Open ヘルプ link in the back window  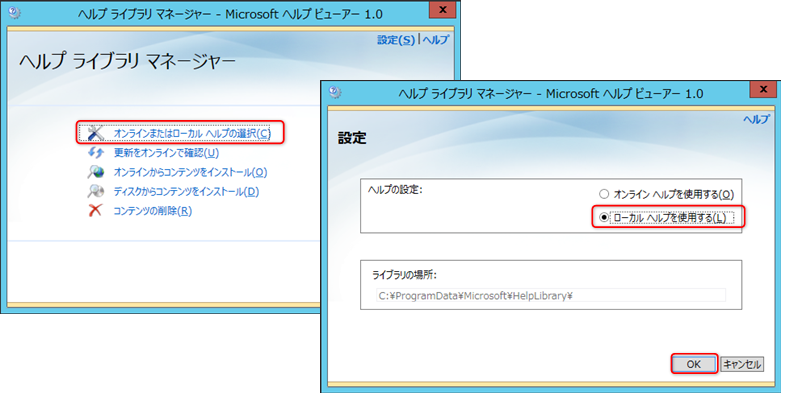pos(435,40)
